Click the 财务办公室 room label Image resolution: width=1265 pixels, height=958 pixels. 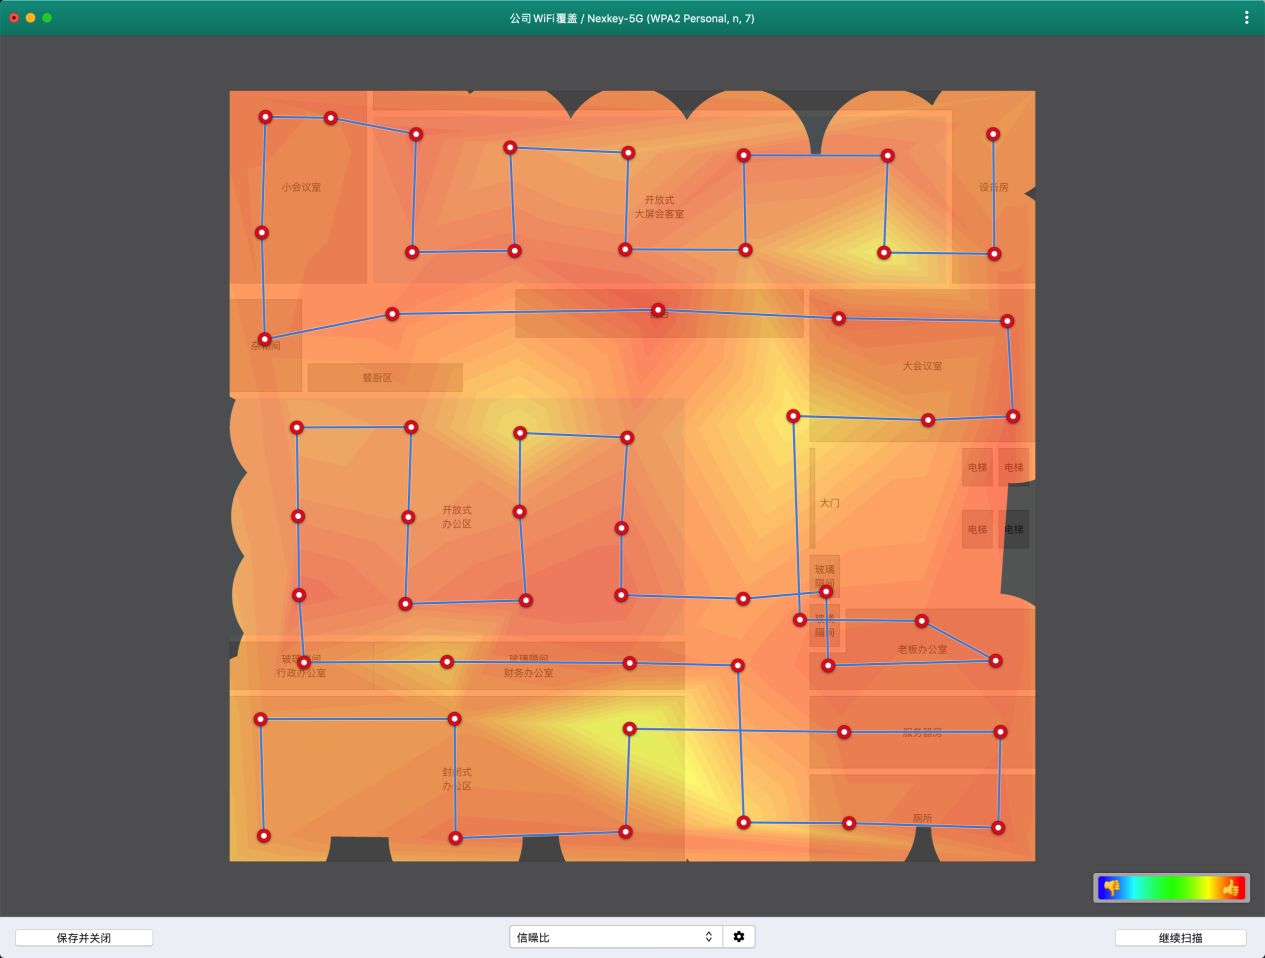pyautogui.click(x=529, y=673)
